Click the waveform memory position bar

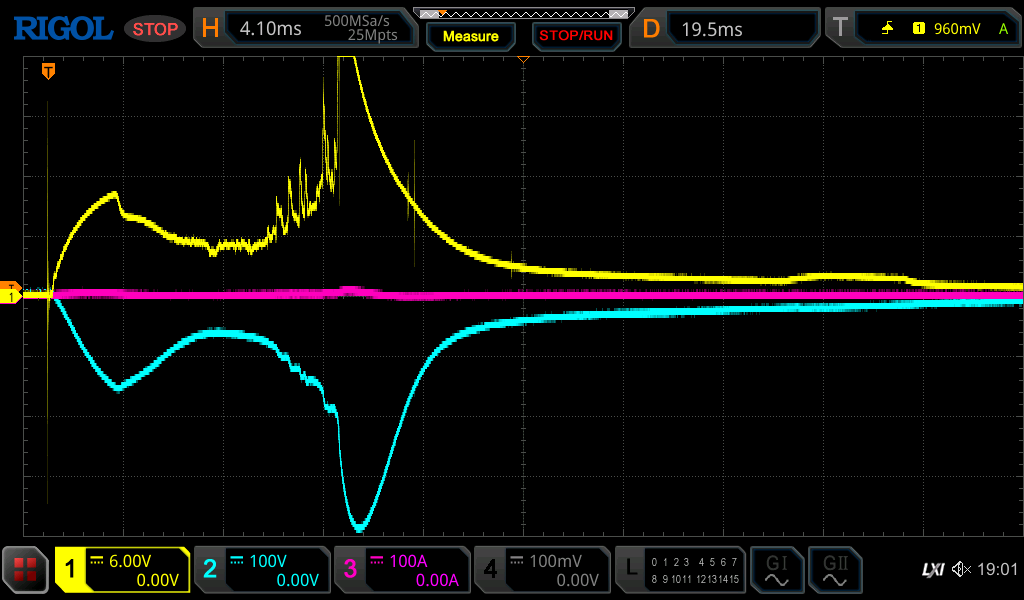coord(523,14)
